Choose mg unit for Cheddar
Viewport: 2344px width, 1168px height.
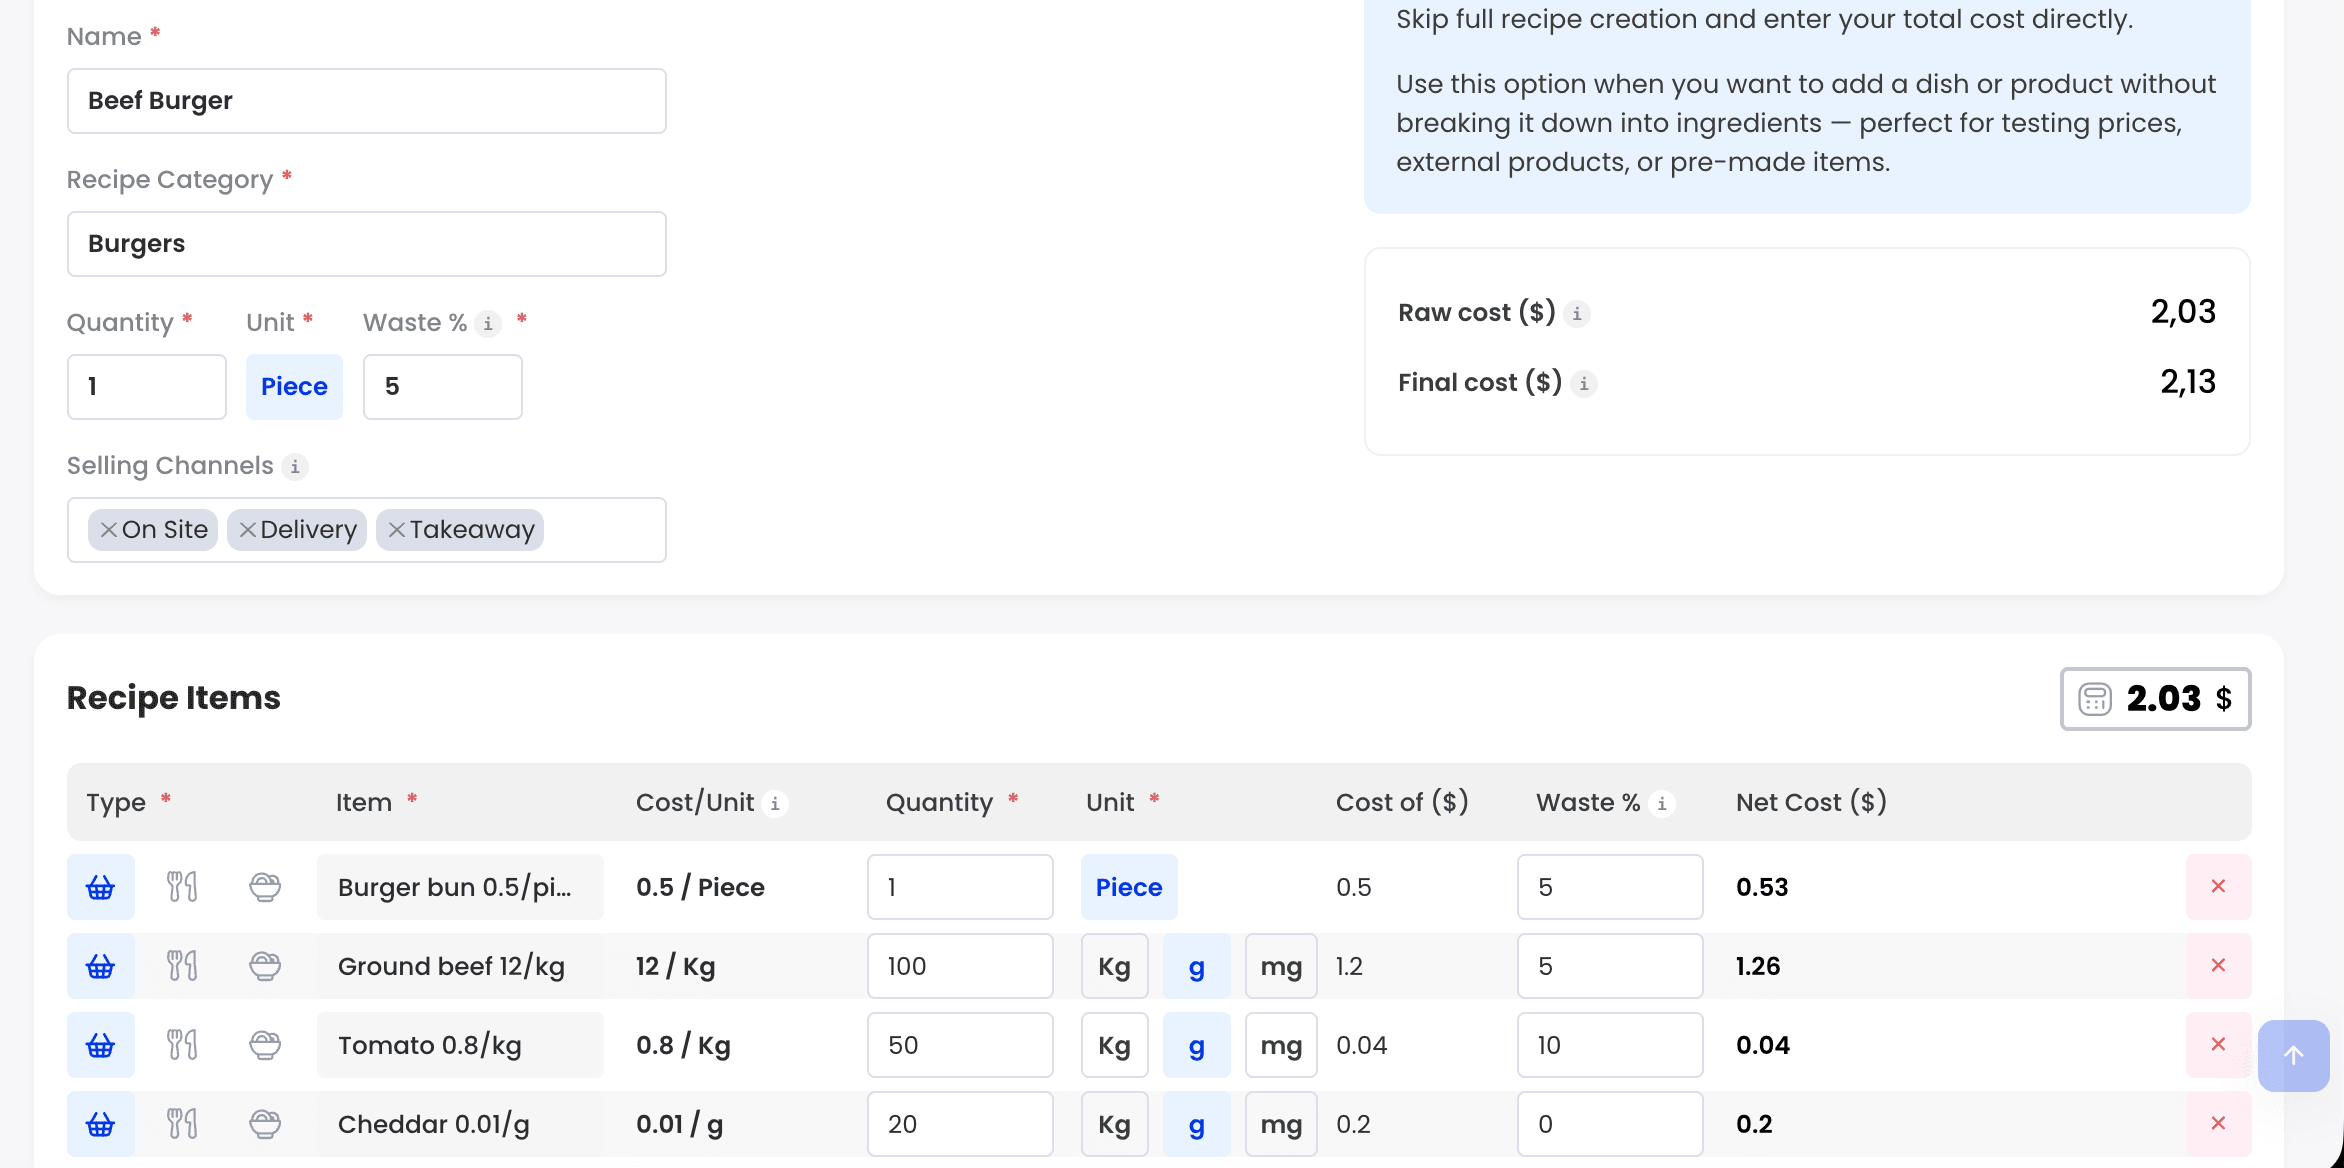point(1281,1124)
